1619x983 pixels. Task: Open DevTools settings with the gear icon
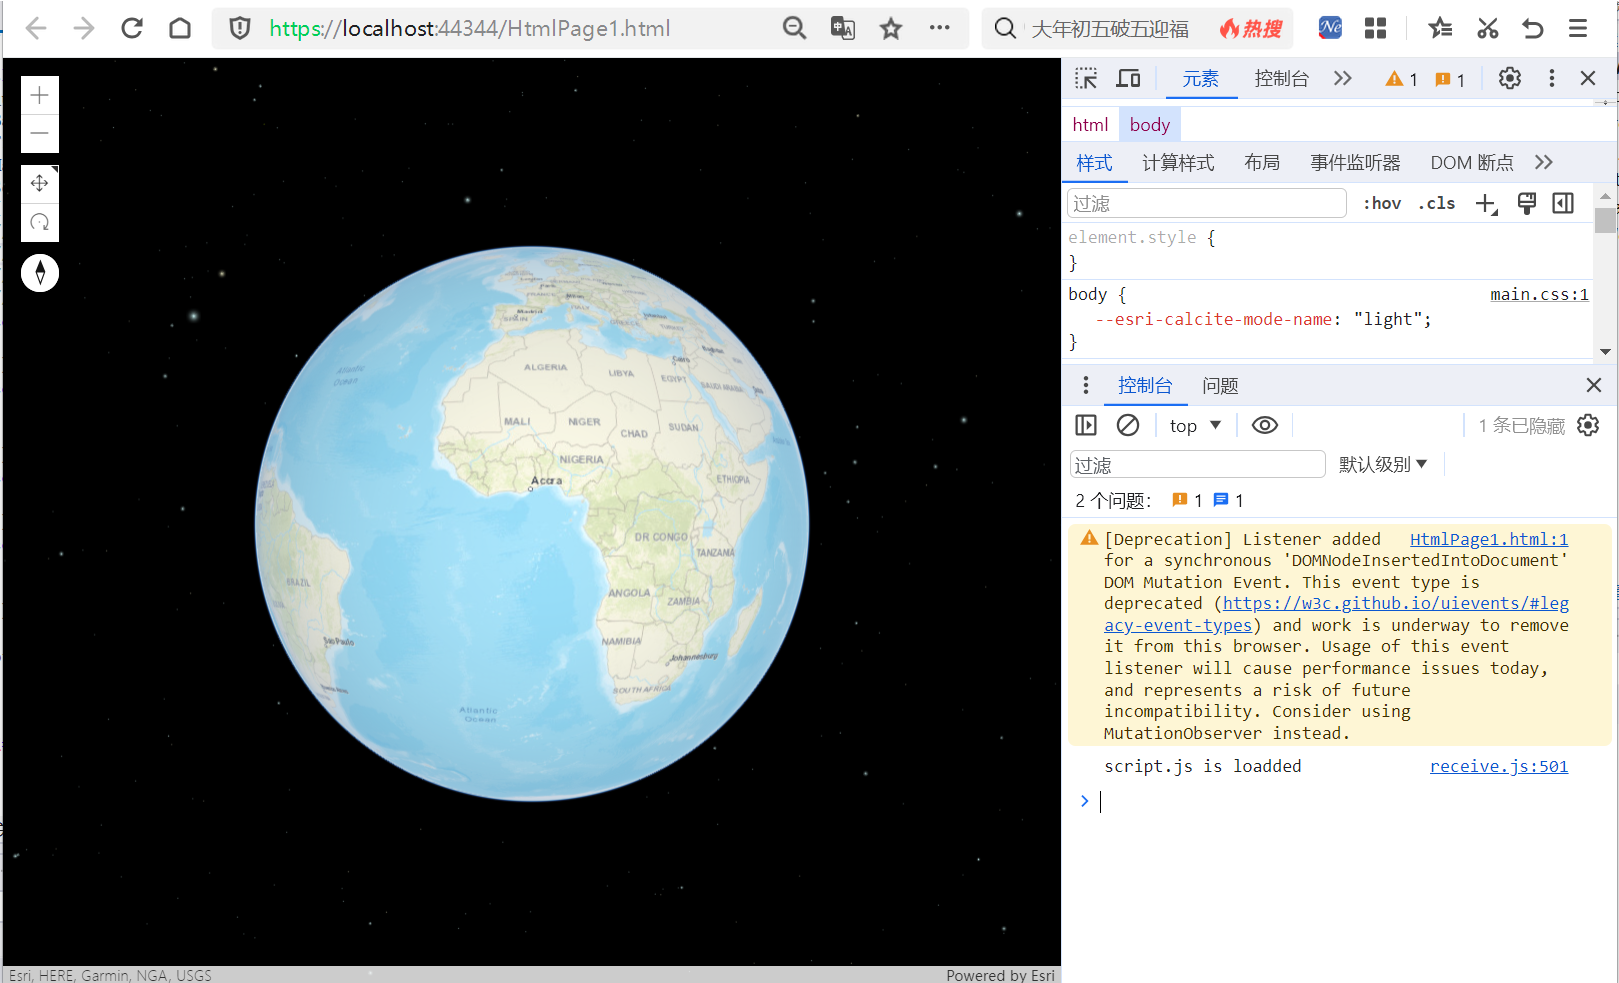(1509, 78)
